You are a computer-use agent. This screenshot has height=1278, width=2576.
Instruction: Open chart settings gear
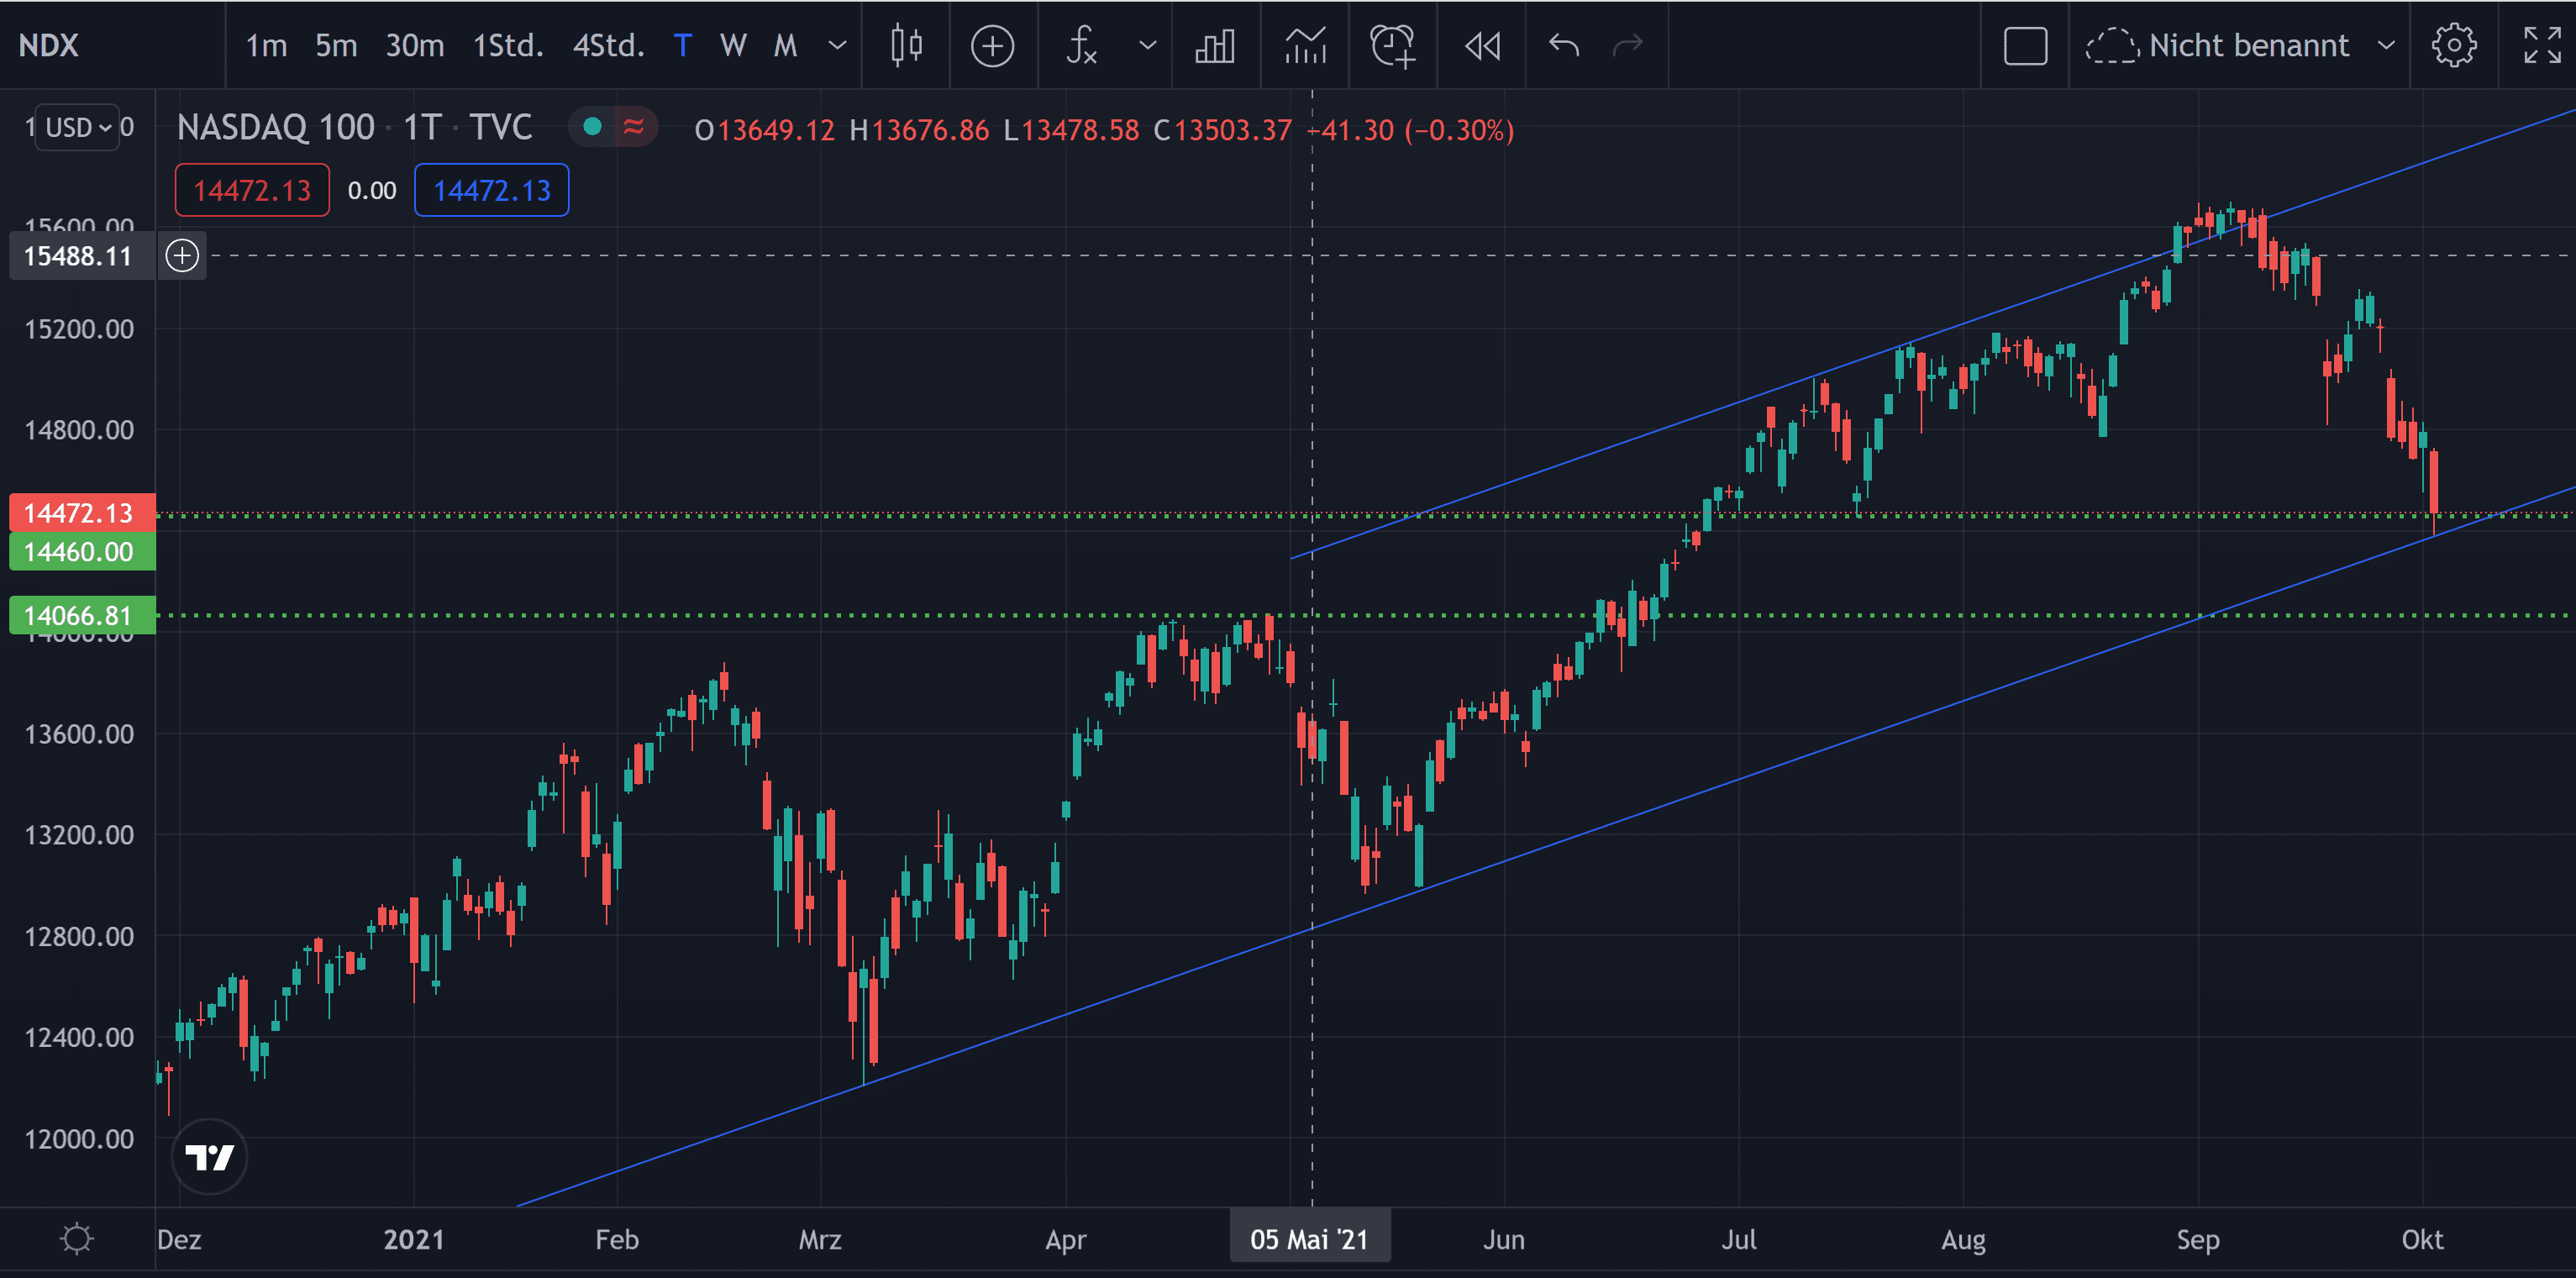pos(2453,45)
